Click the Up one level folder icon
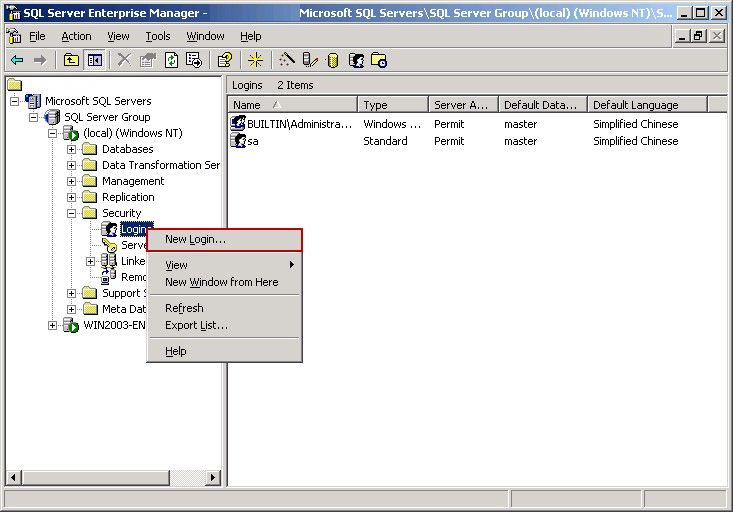 (x=71, y=60)
